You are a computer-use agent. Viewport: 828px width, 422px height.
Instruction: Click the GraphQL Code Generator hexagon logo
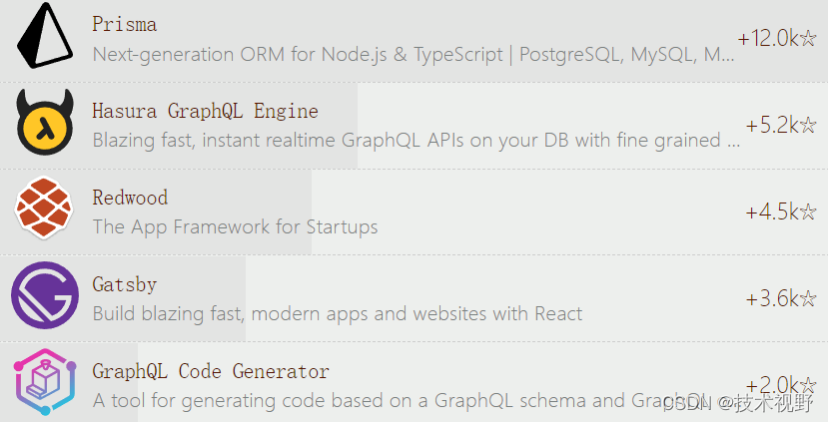pyautogui.click(x=45, y=382)
